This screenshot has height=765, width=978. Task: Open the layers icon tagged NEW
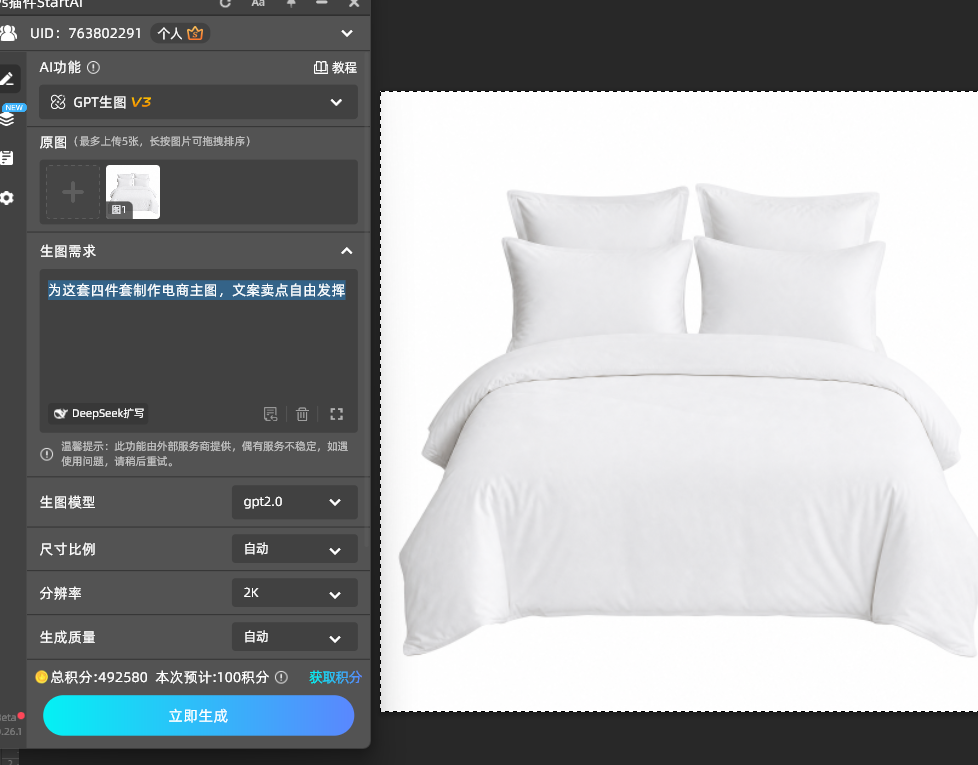[7, 118]
